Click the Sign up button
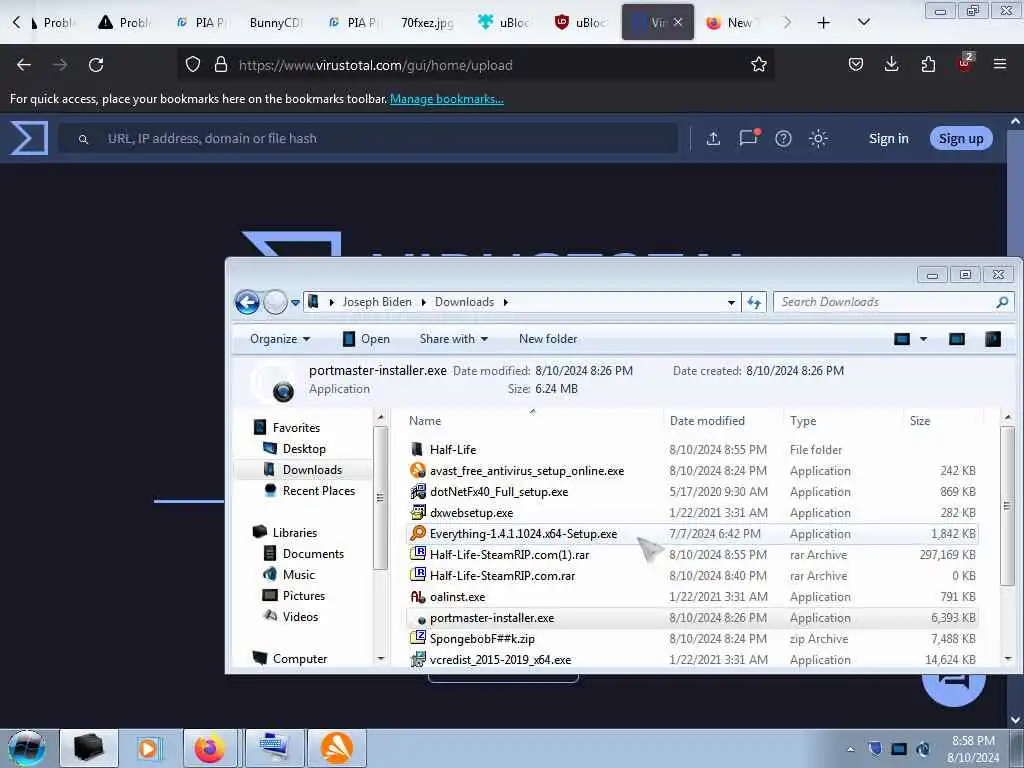Screen dimensions: 1024x768 (961, 138)
